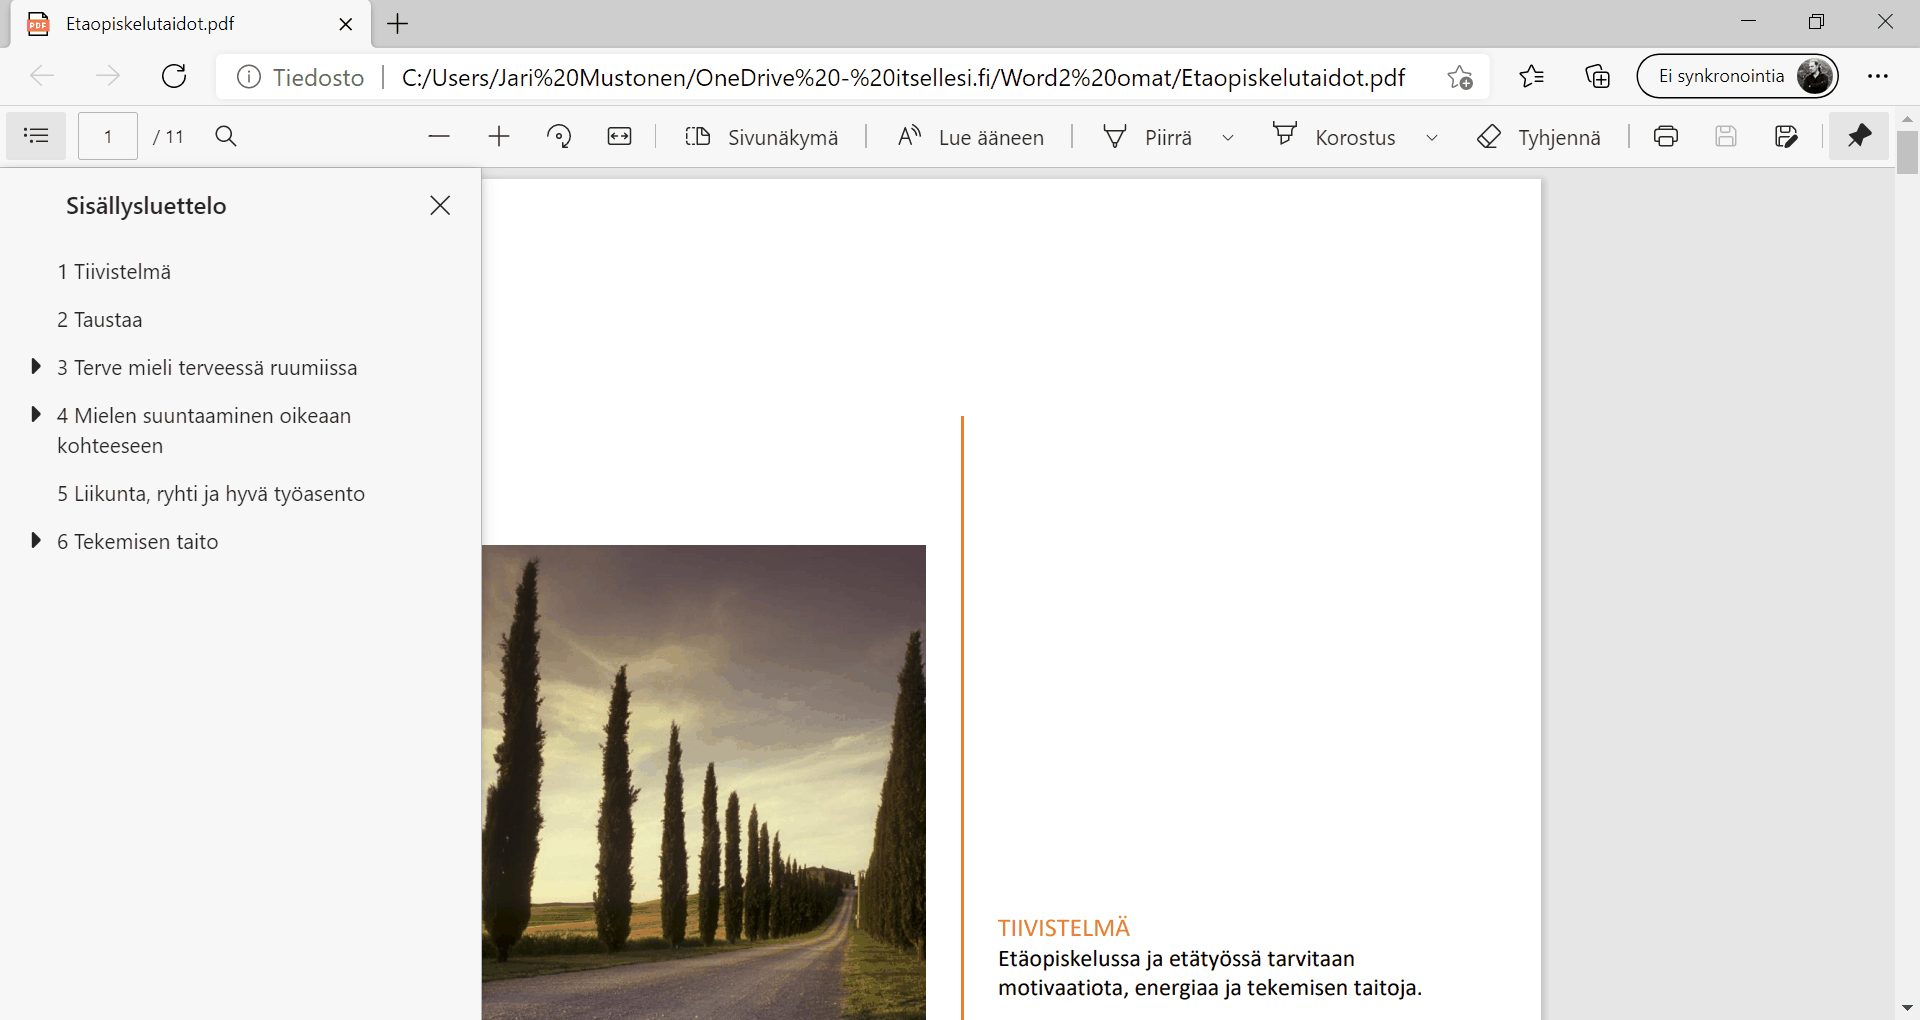Open the find-in-document search icon

click(226, 136)
